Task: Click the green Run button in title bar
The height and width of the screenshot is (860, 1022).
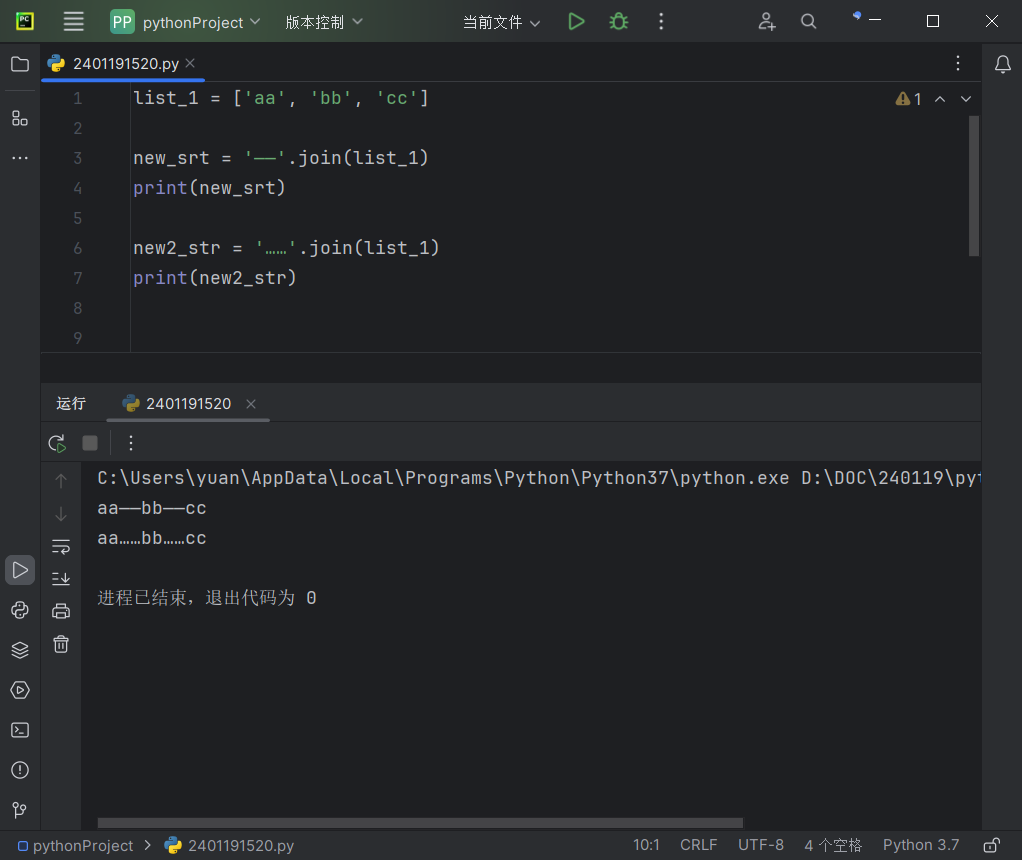Action: [576, 22]
